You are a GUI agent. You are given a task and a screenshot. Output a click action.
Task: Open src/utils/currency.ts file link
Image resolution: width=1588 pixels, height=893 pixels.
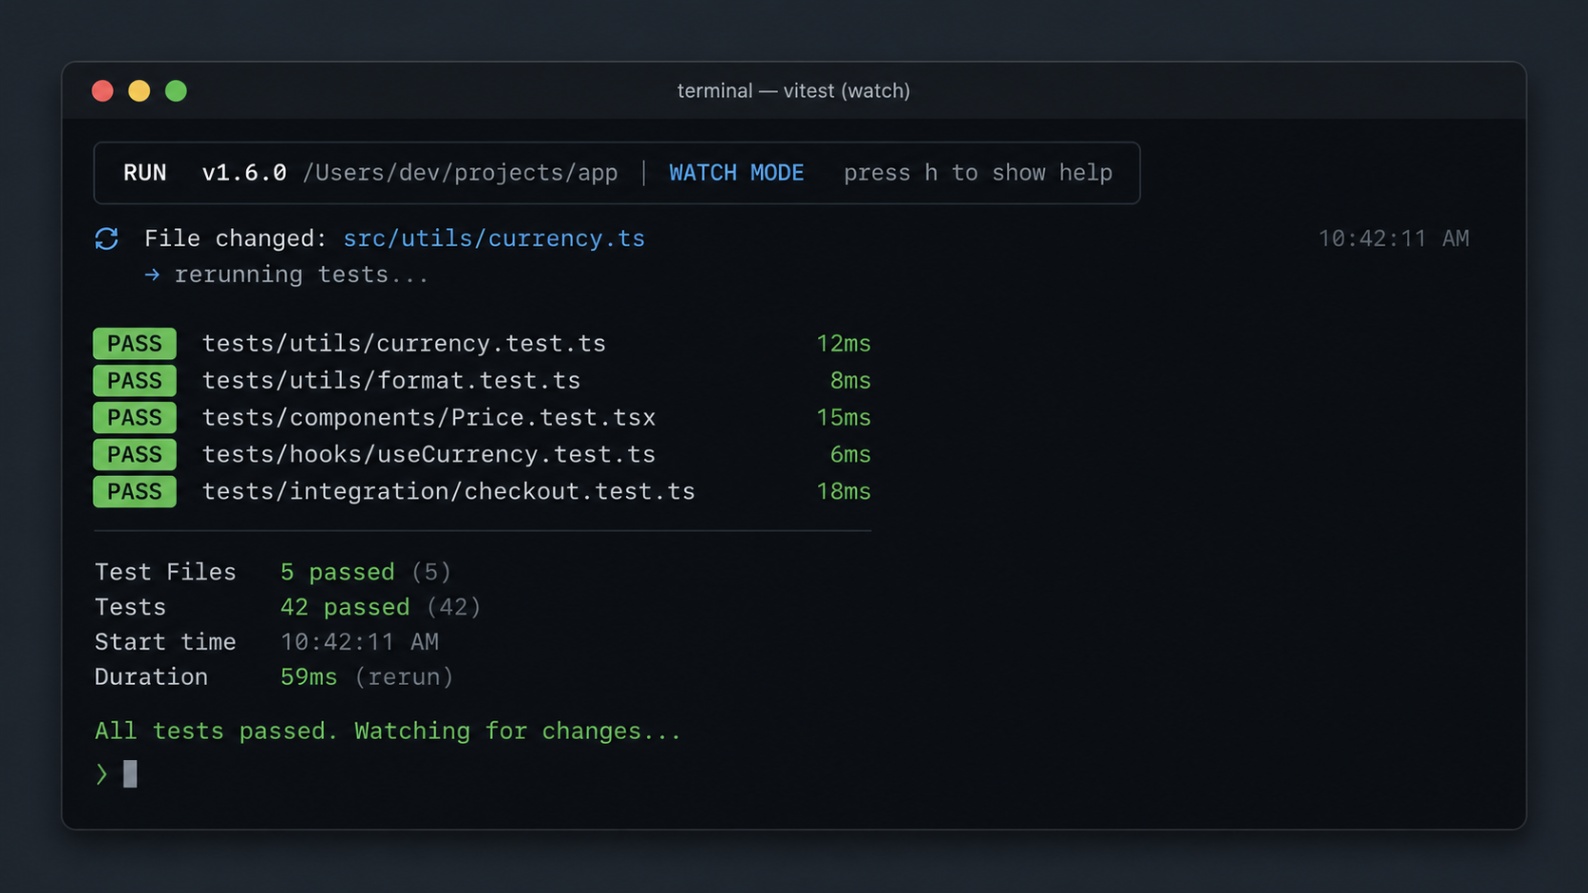(x=494, y=238)
